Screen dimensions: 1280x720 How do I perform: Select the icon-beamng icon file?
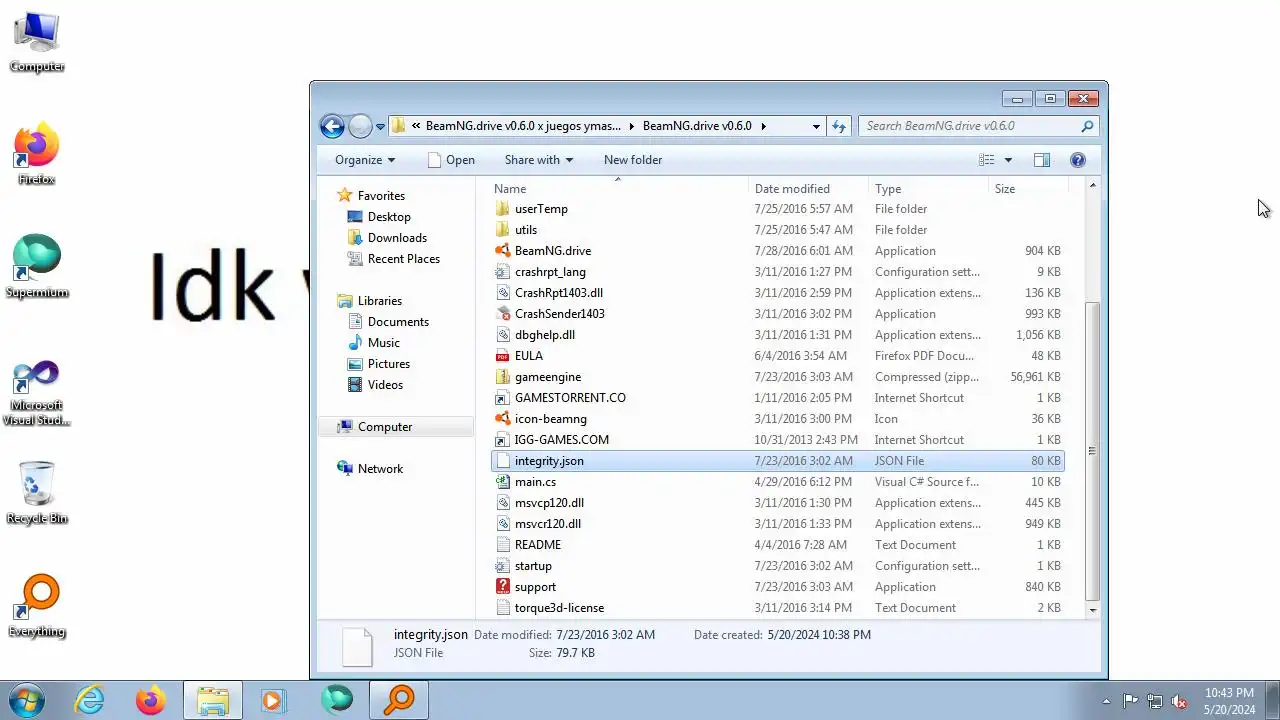pyautogui.click(x=503, y=419)
